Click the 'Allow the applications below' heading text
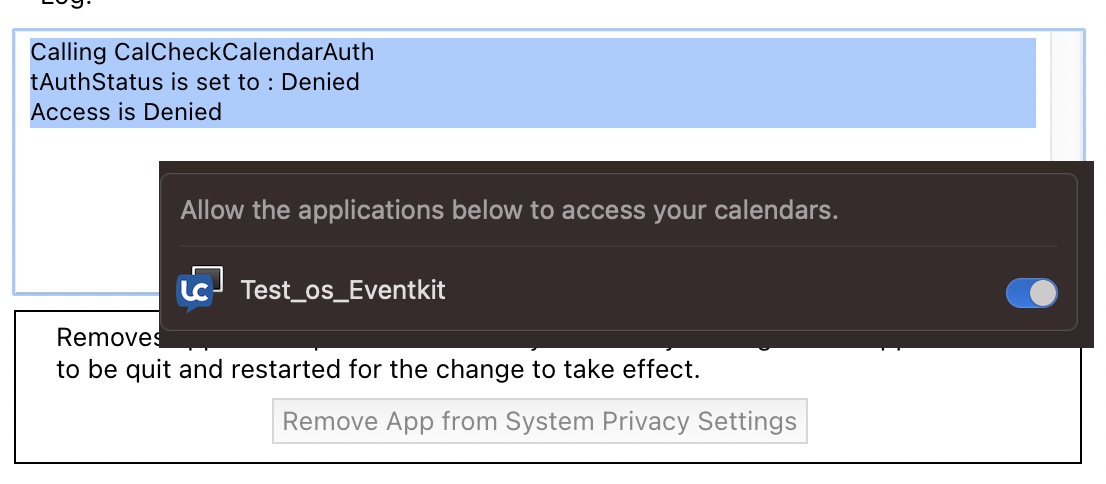 point(508,211)
